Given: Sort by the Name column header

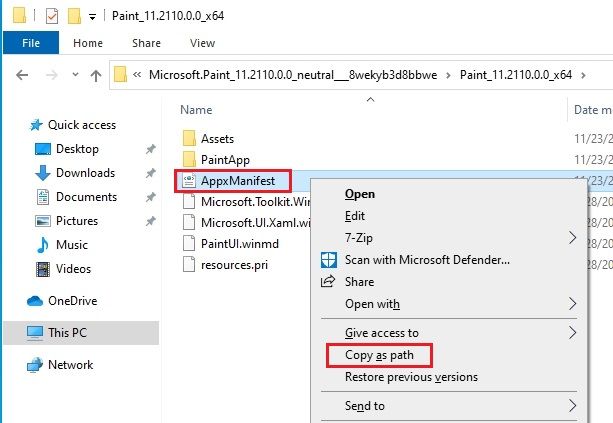Looking at the screenshot, I should (x=196, y=110).
